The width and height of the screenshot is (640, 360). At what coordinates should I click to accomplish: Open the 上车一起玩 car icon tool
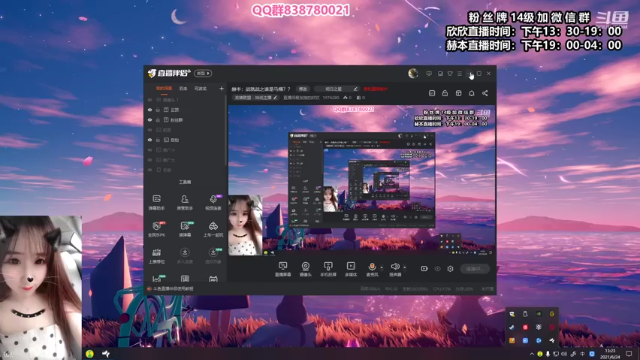213,229
